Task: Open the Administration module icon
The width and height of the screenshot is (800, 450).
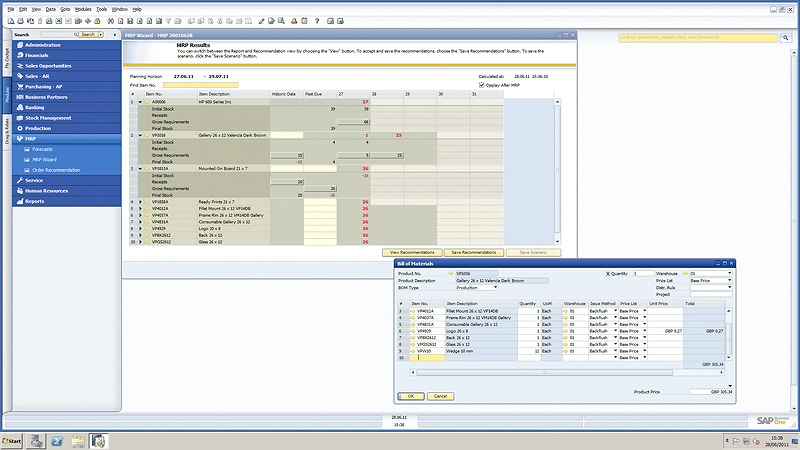Action: pyautogui.click(x=20, y=45)
